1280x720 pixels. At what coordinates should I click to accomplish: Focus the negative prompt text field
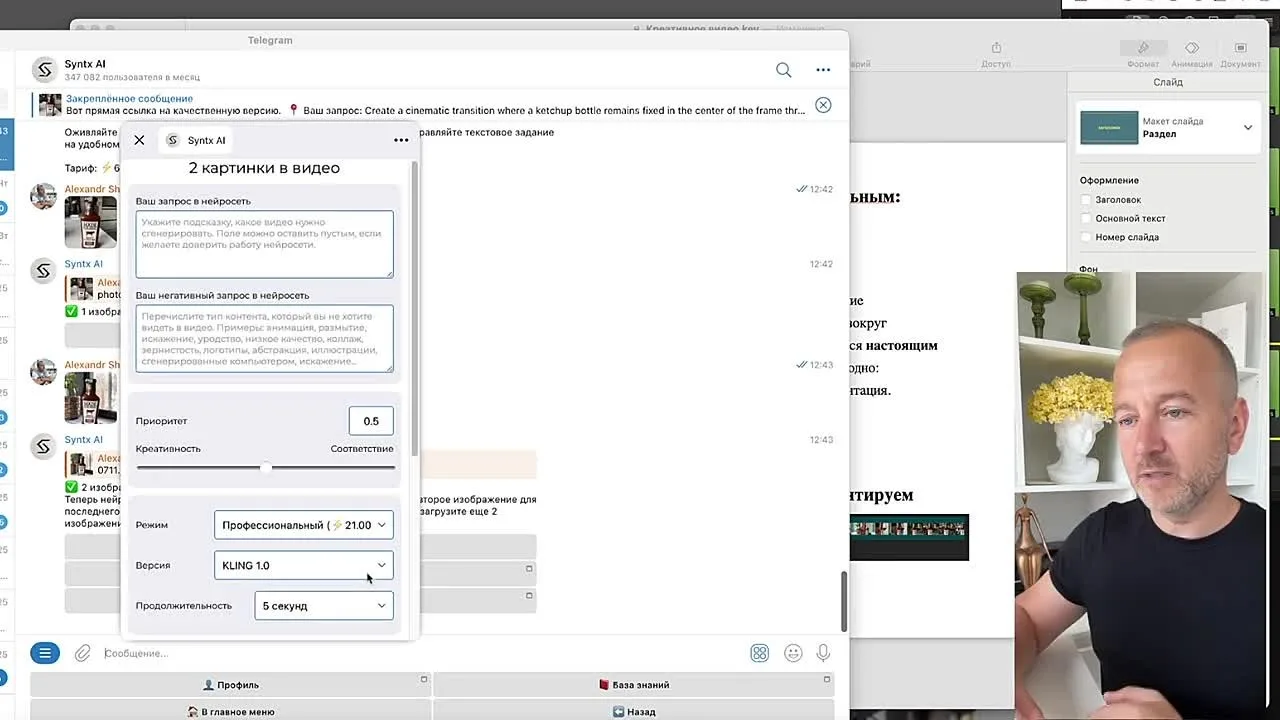point(264,339)
